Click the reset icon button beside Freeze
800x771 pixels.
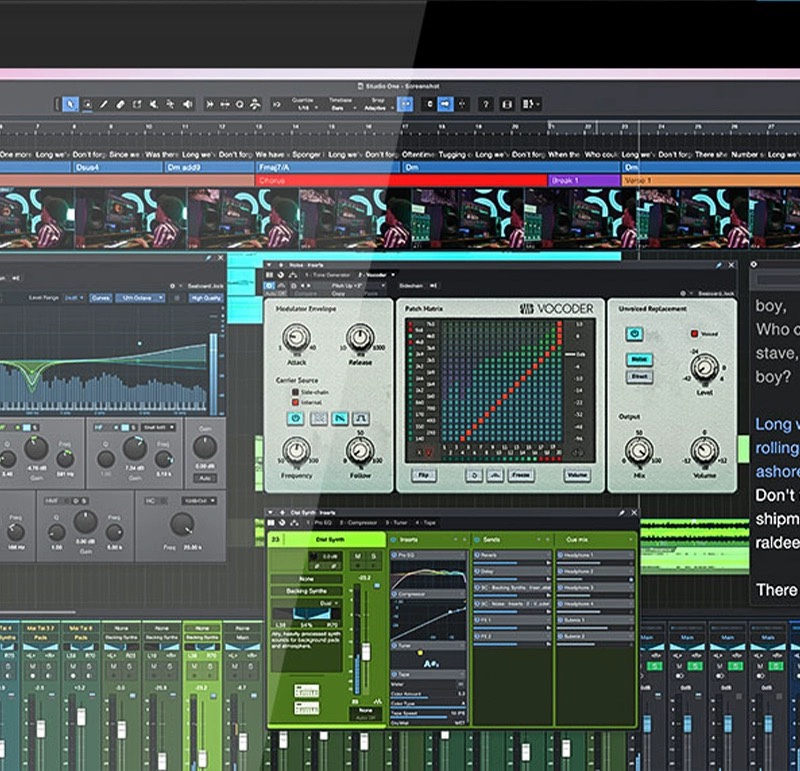coord(474,476)
